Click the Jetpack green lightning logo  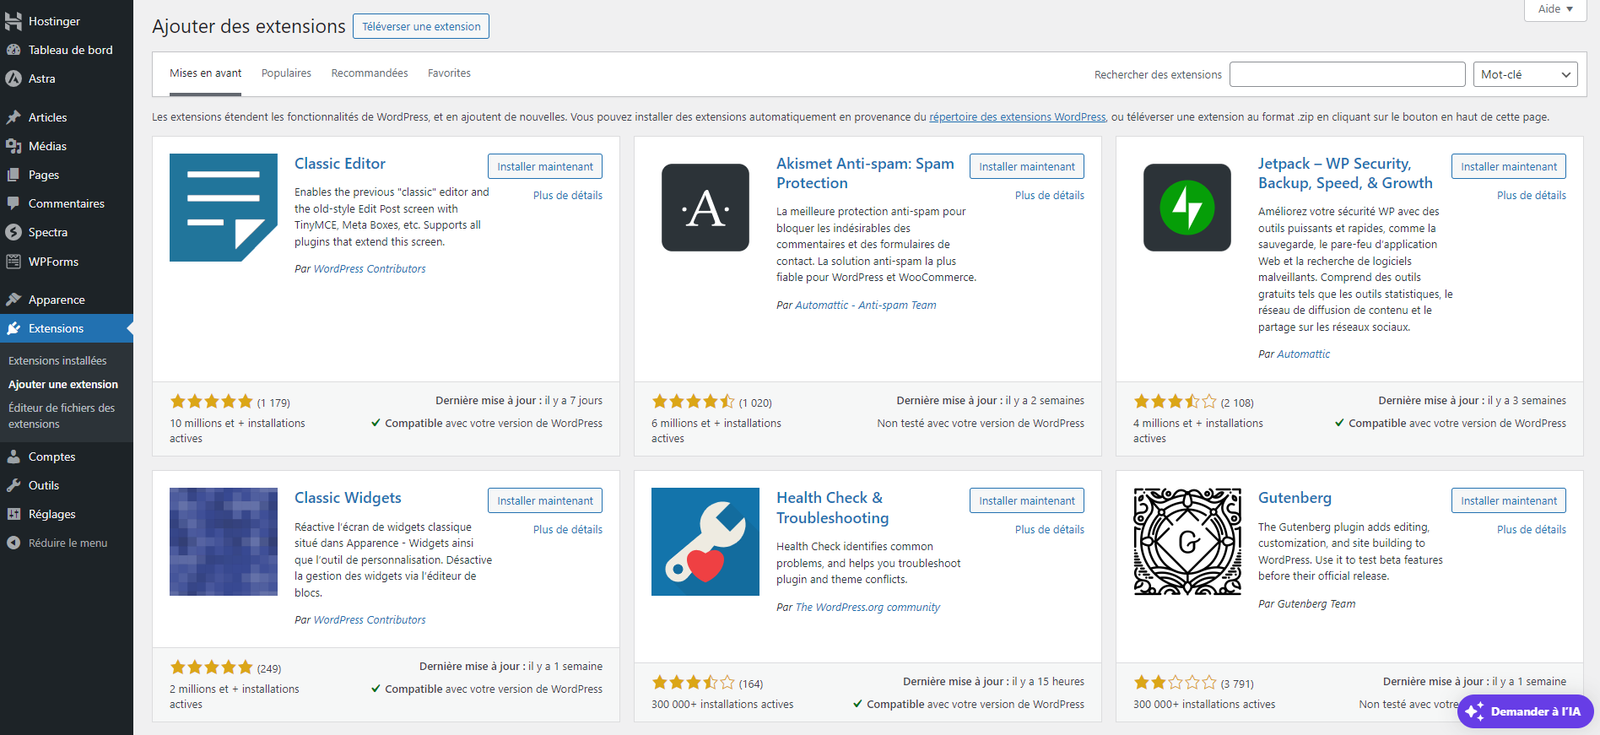pyautogui.click(x=1187, y=208)
